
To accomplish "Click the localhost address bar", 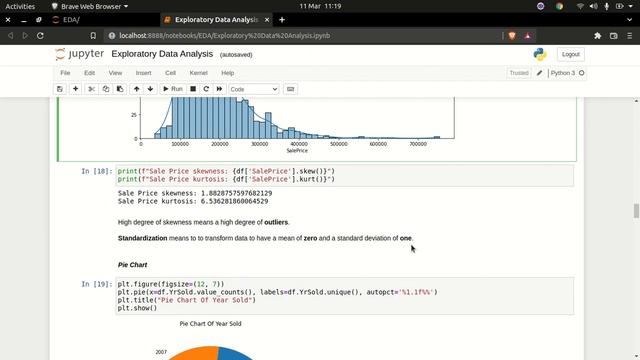I will point(302,36).
